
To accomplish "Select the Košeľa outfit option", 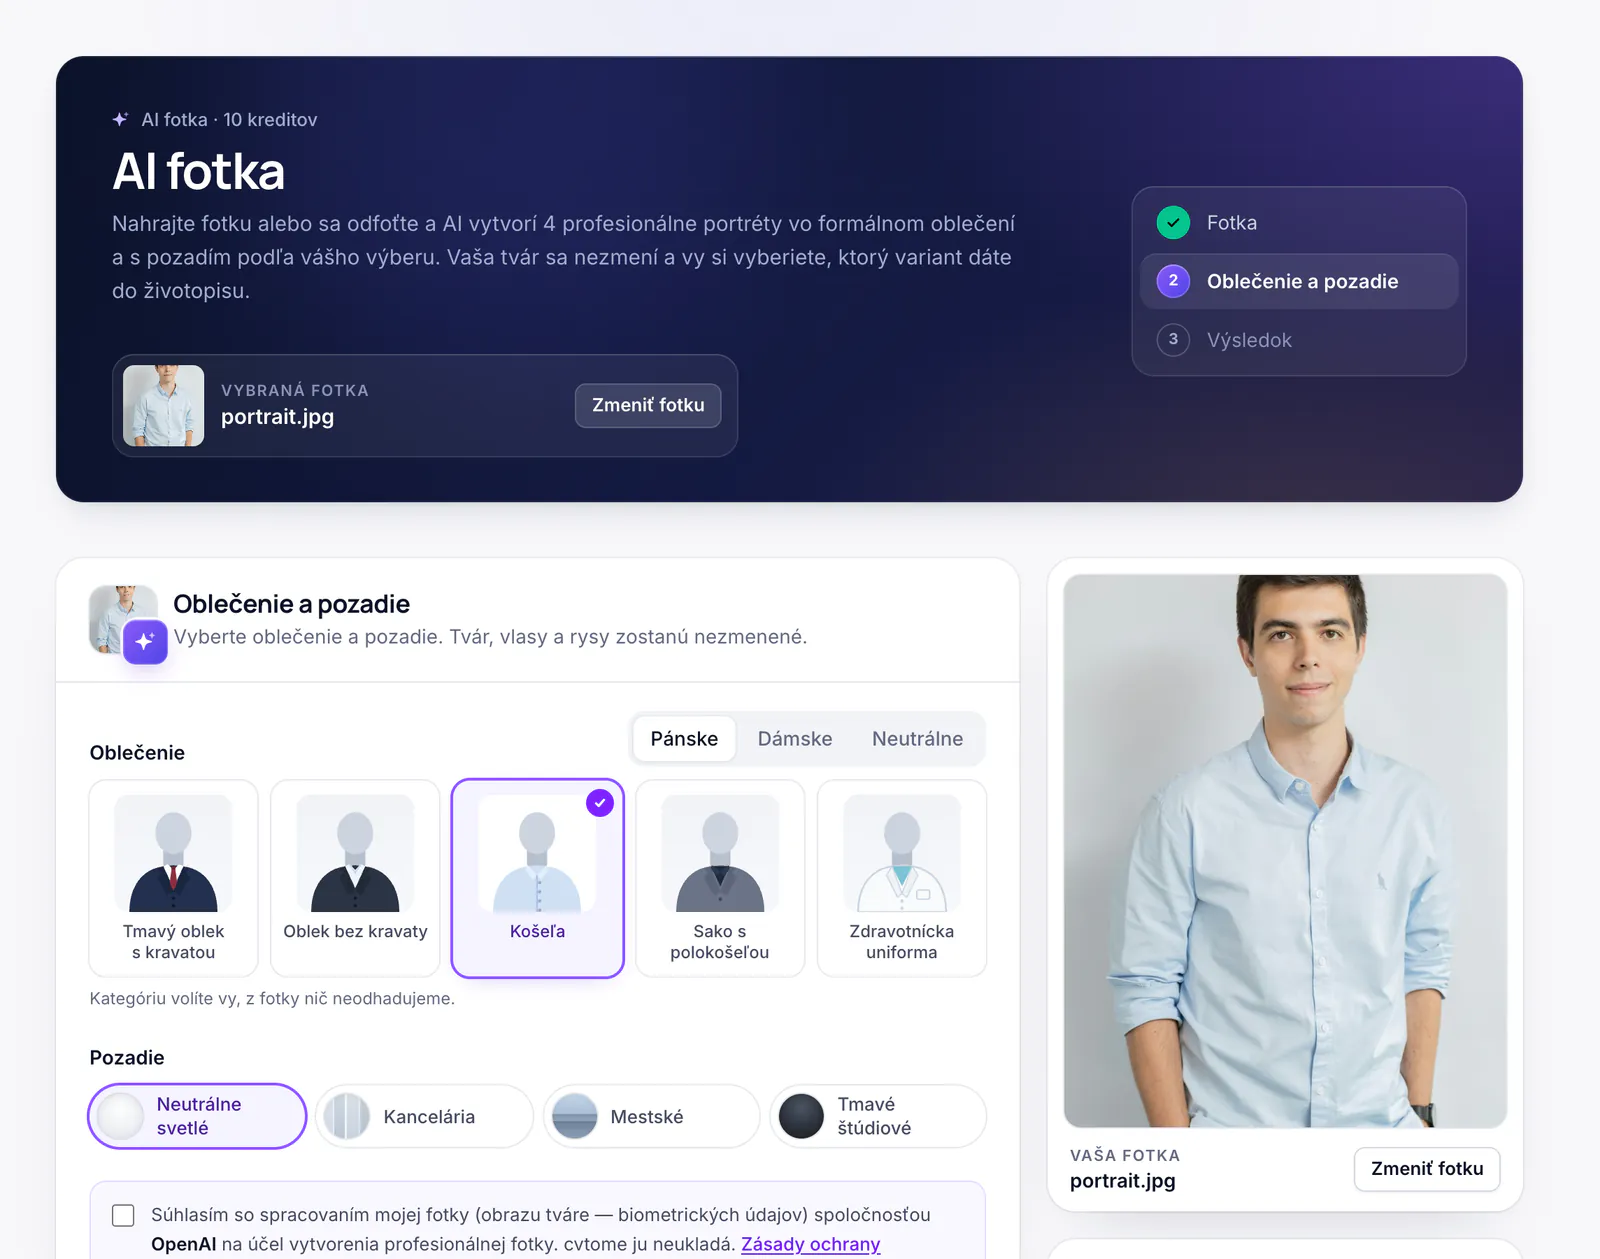I will point(537,878).
